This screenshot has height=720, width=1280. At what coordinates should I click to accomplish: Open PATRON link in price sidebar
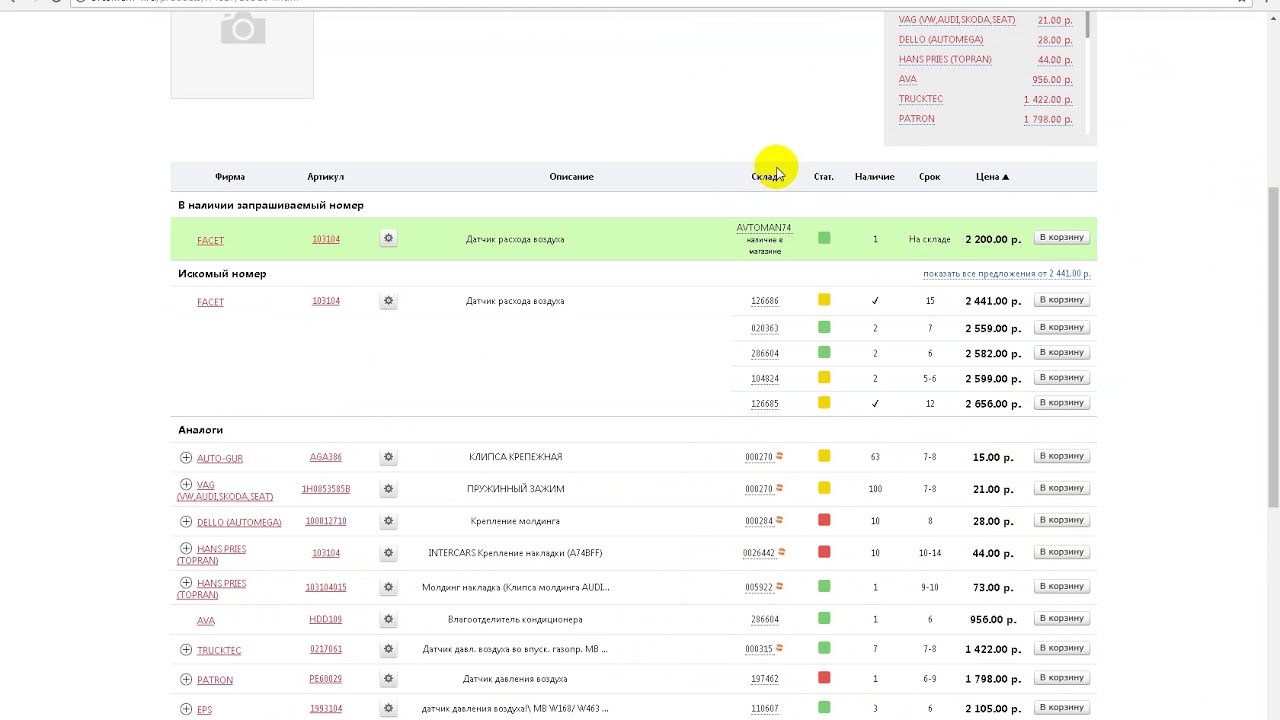coord(917,119)
